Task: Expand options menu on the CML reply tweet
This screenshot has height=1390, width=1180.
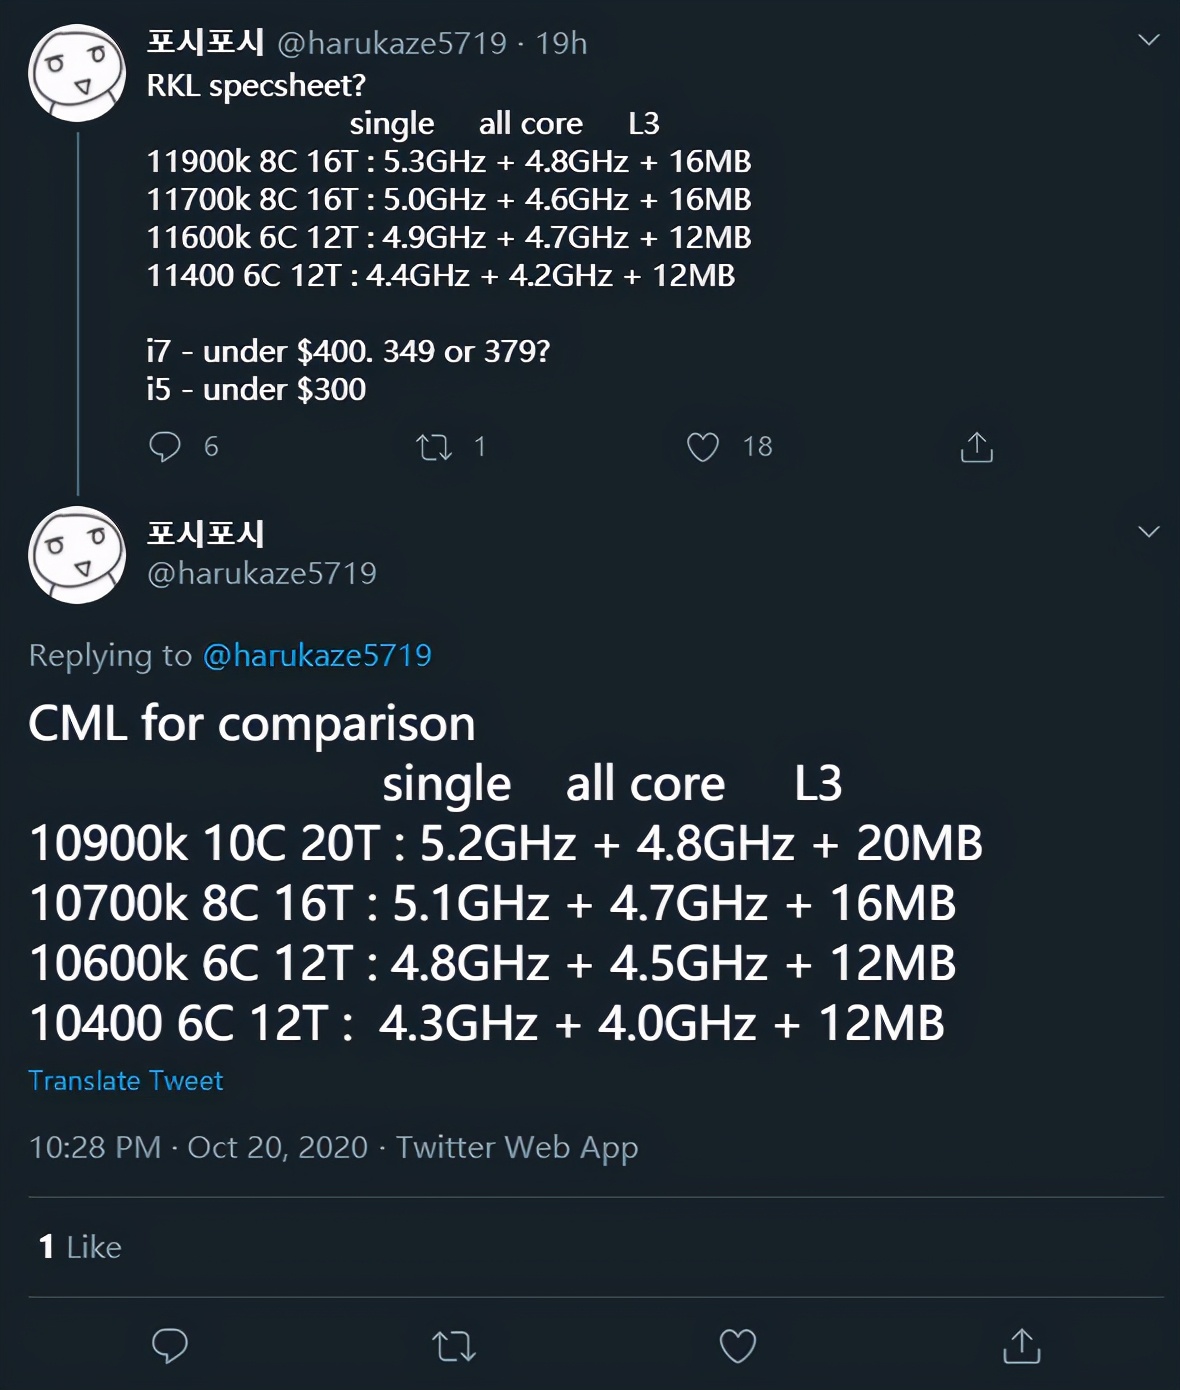Action: [1149, 531]
